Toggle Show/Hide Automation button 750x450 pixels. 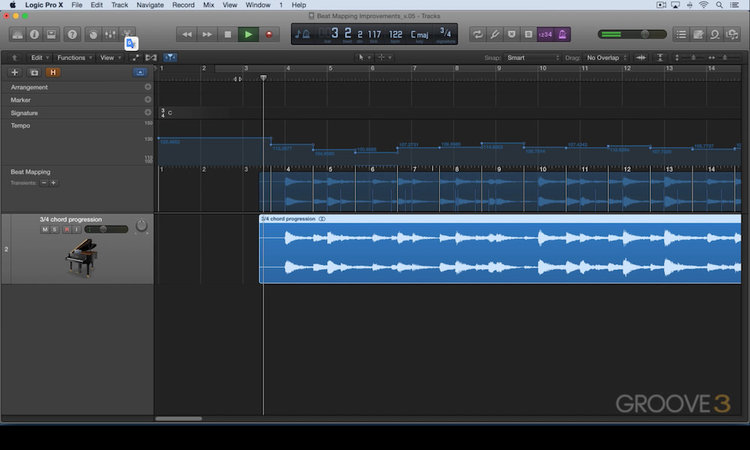(135, 58)
